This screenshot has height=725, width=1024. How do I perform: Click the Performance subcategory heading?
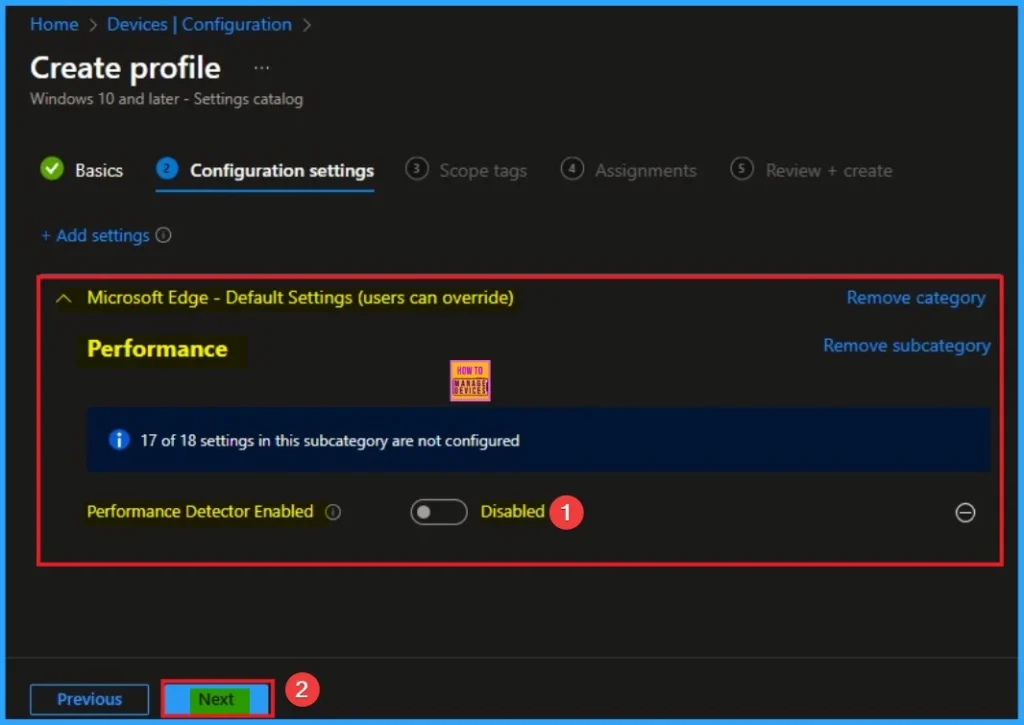pos(157,349)
